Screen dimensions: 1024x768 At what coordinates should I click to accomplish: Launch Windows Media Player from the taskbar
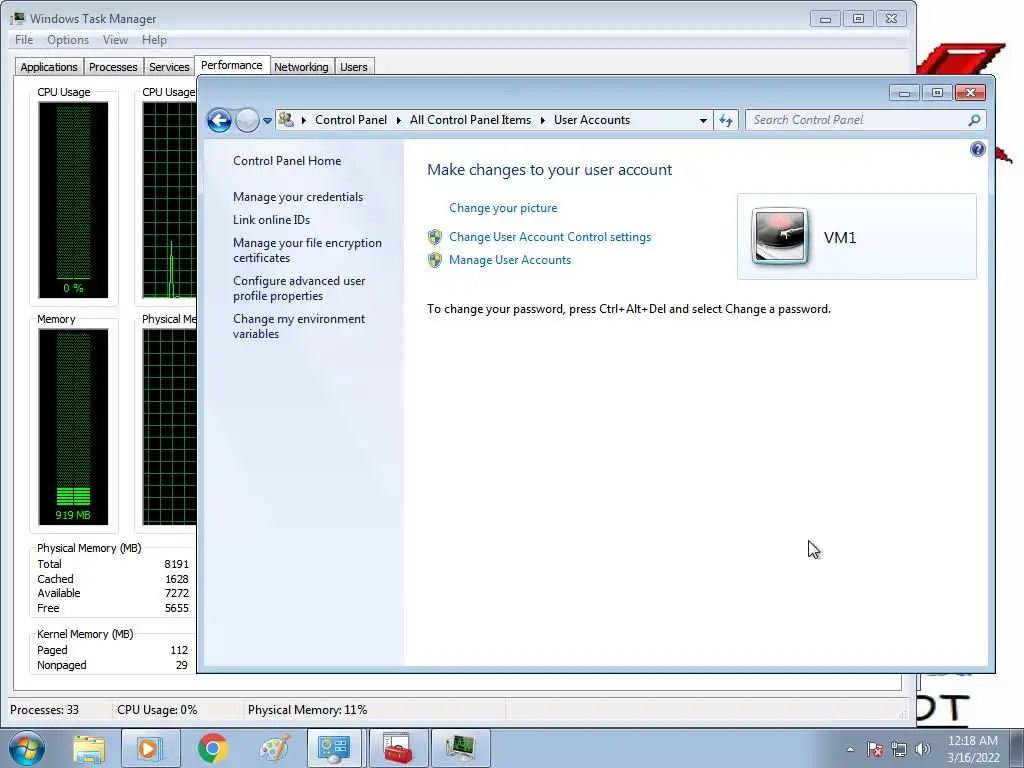tap(149, 748)
